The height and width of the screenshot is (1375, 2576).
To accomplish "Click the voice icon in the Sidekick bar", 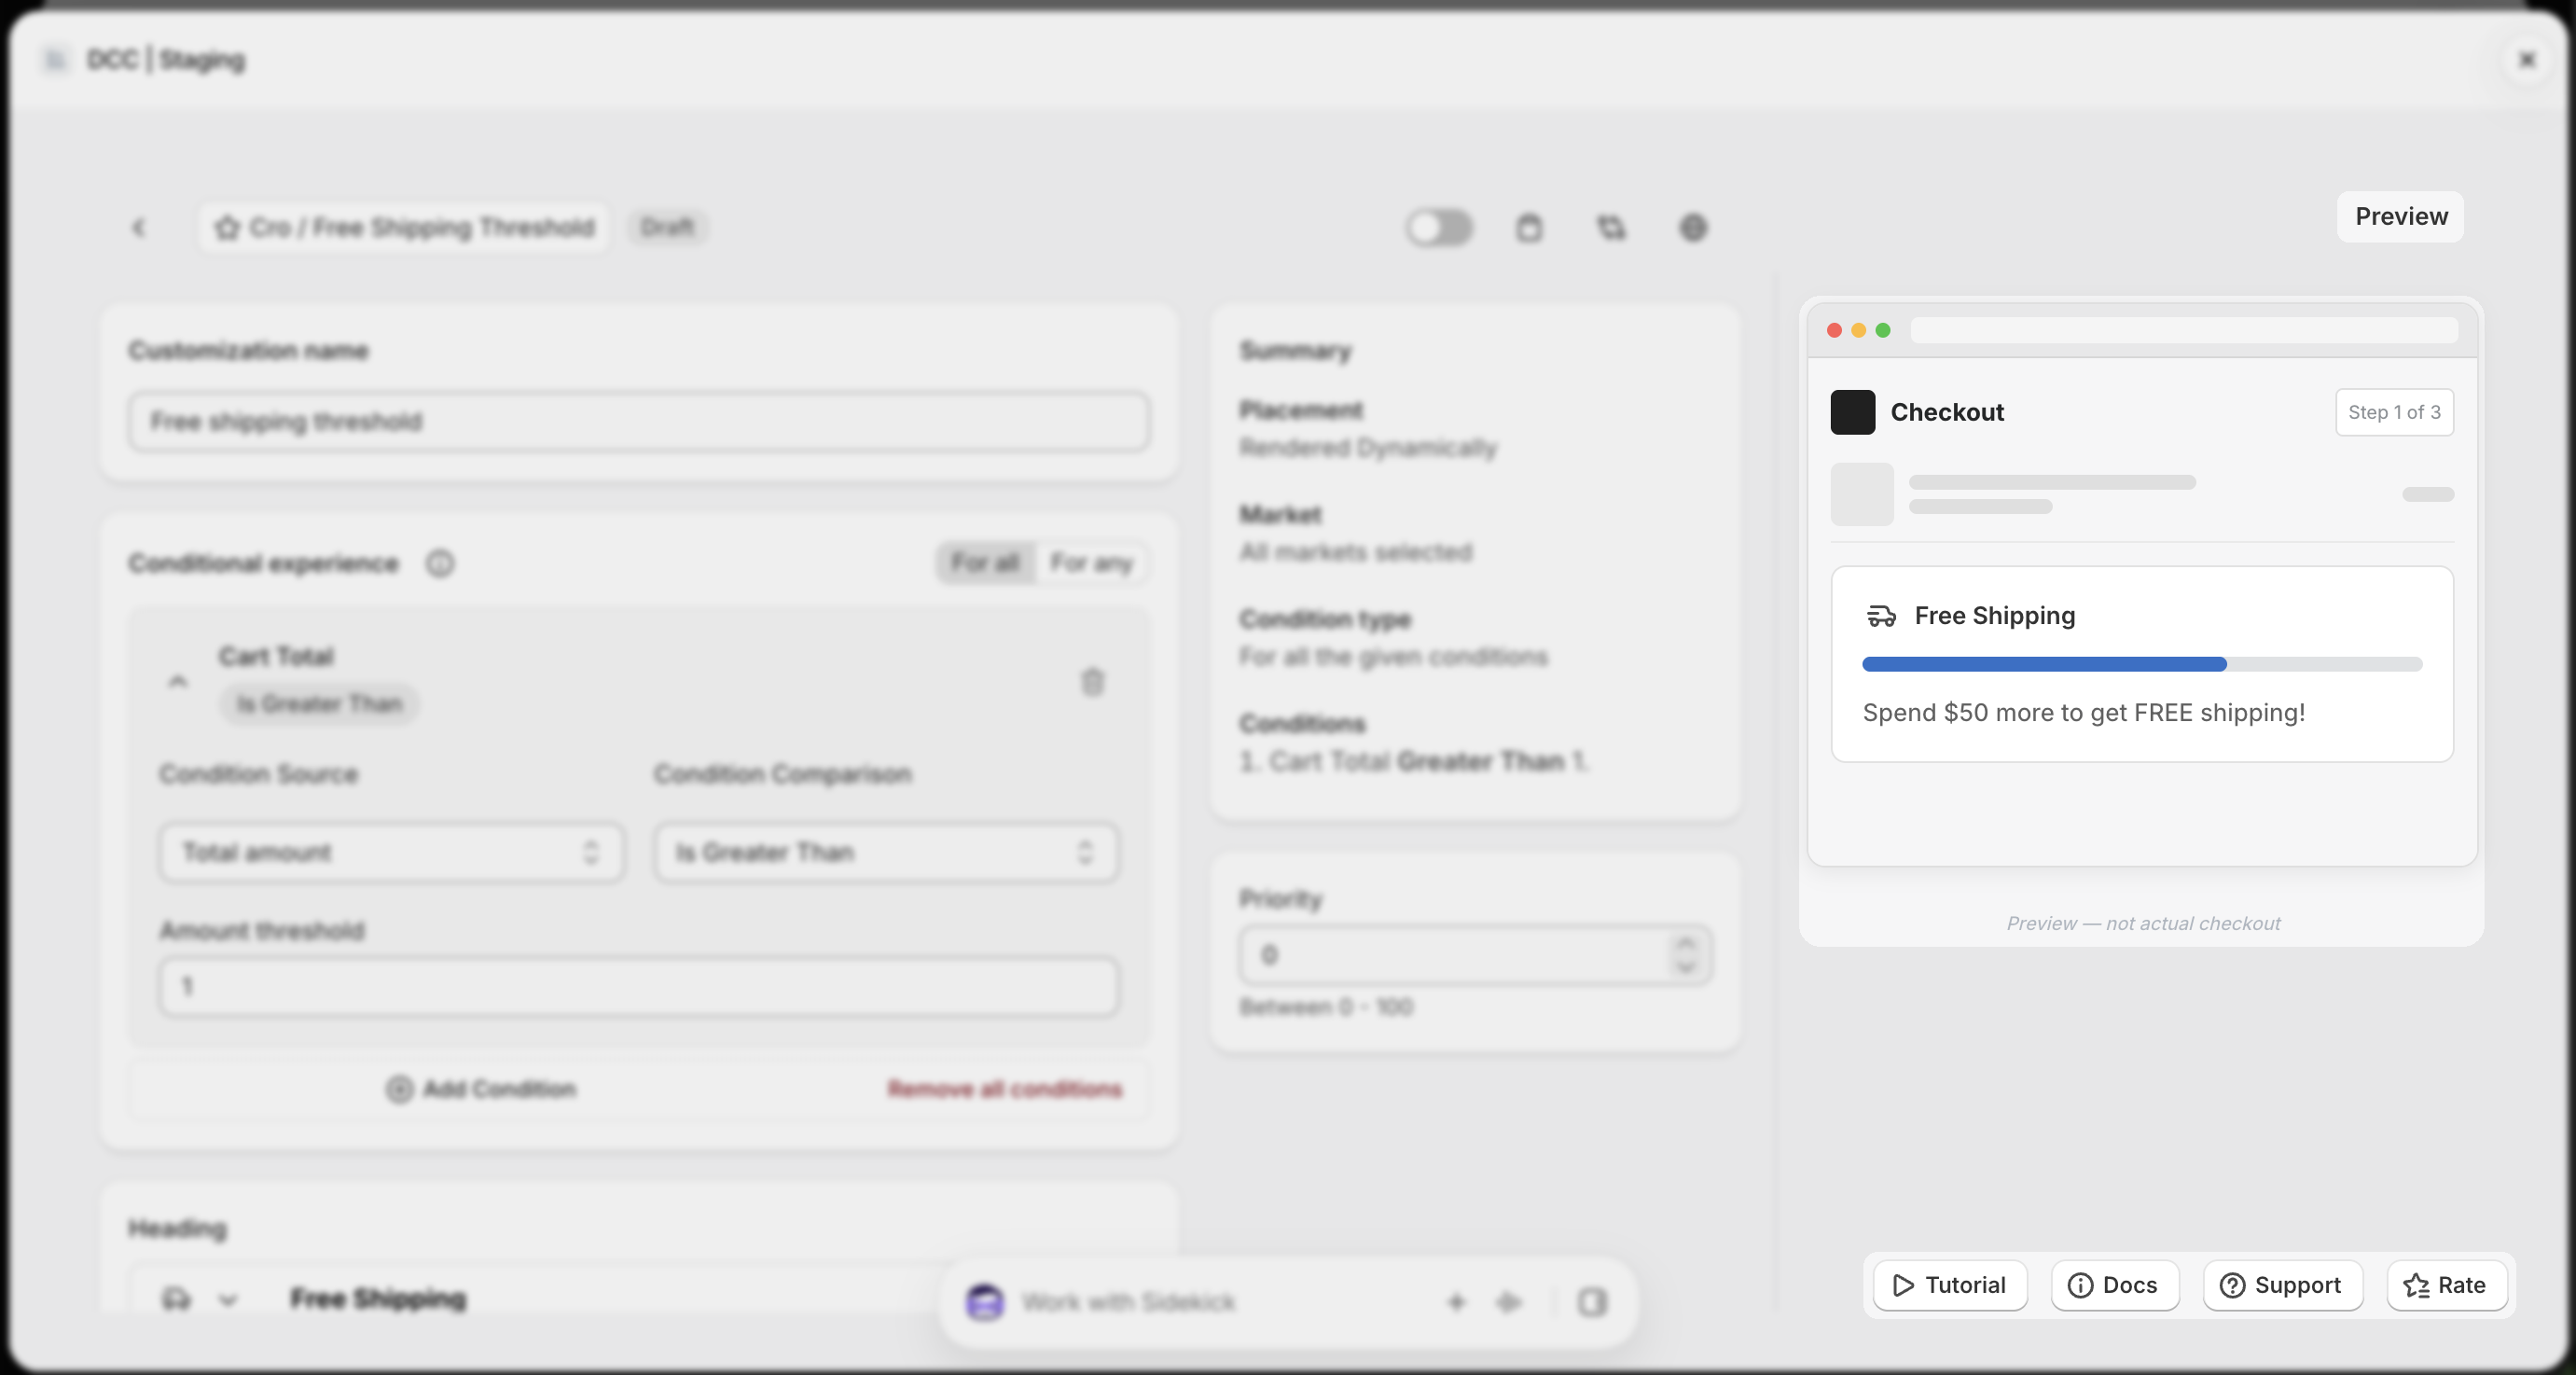I will pos(1509,1302).
